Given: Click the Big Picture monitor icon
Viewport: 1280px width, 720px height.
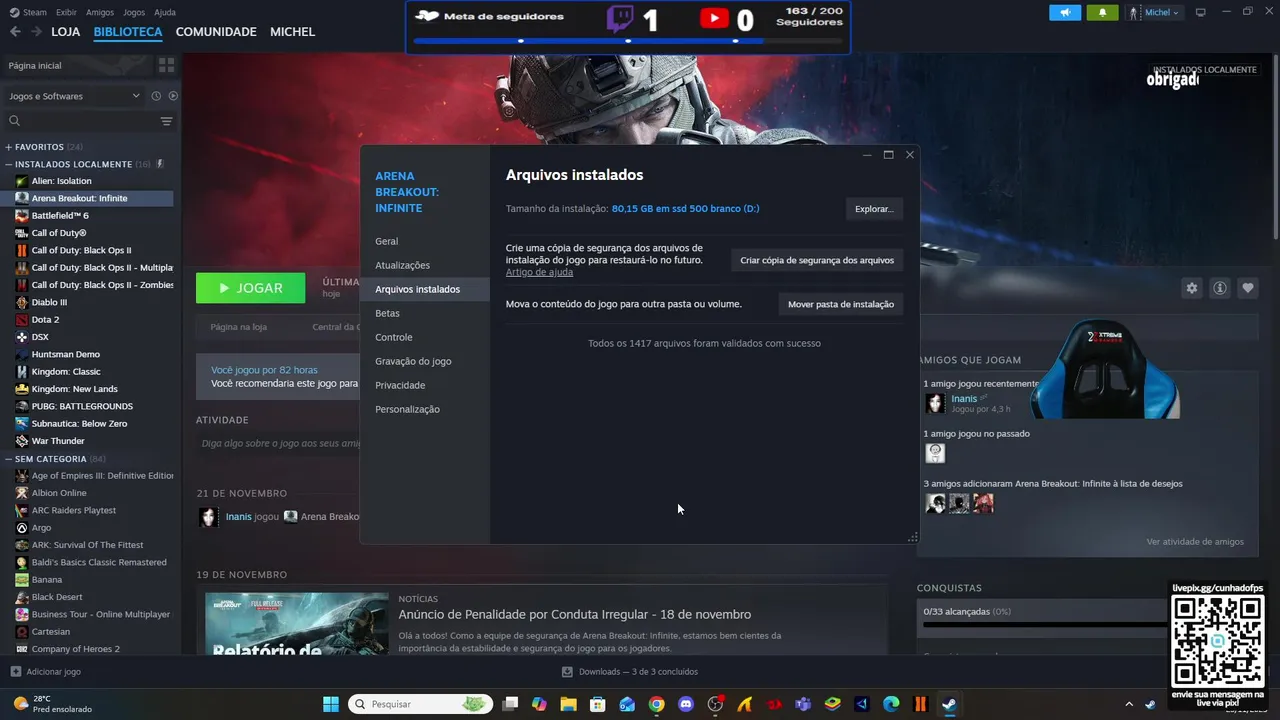Looking at the screenshot, I should click(x=1201, y=12).
